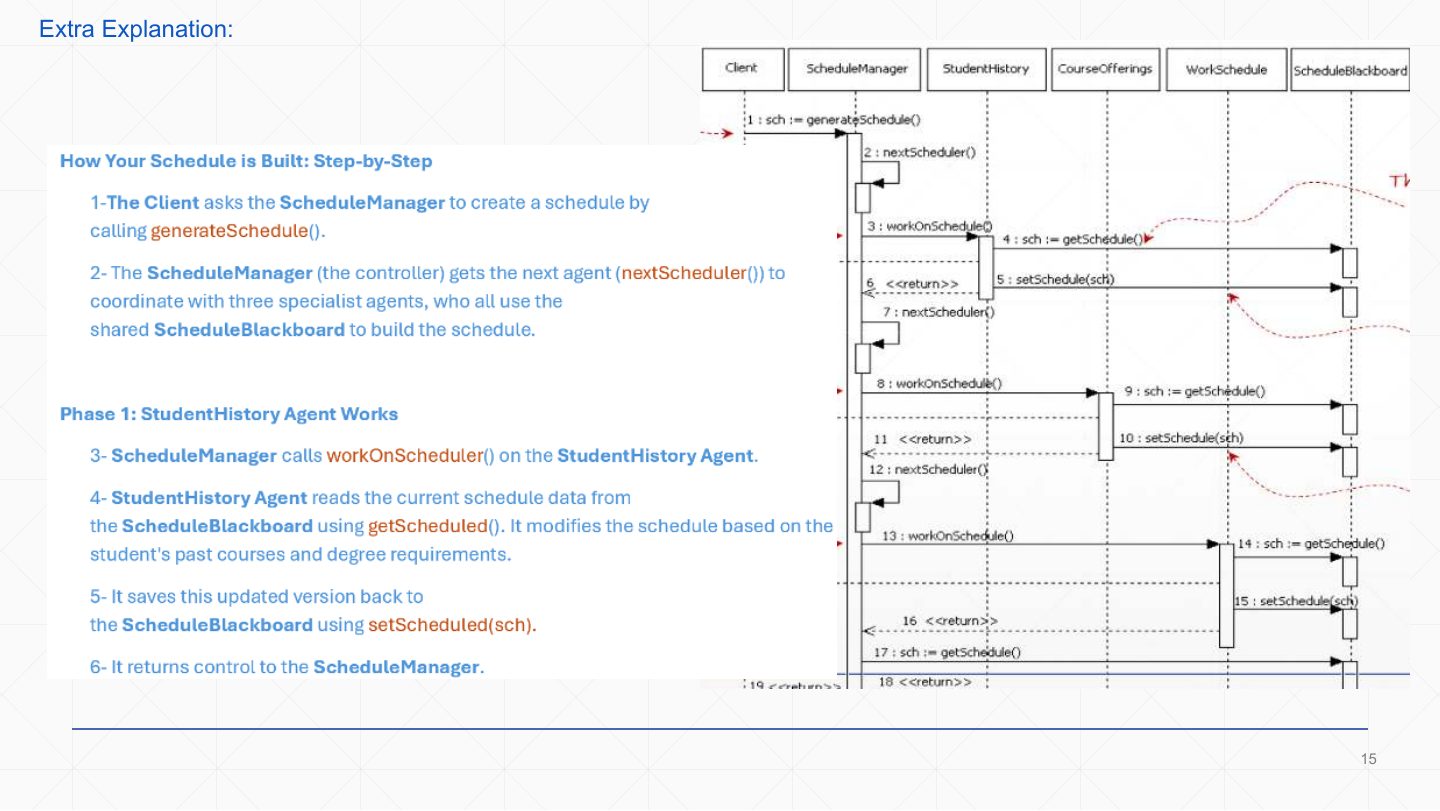Select 'Phase 1: StudentHistory Agent Works' heading

pos(229,414)
